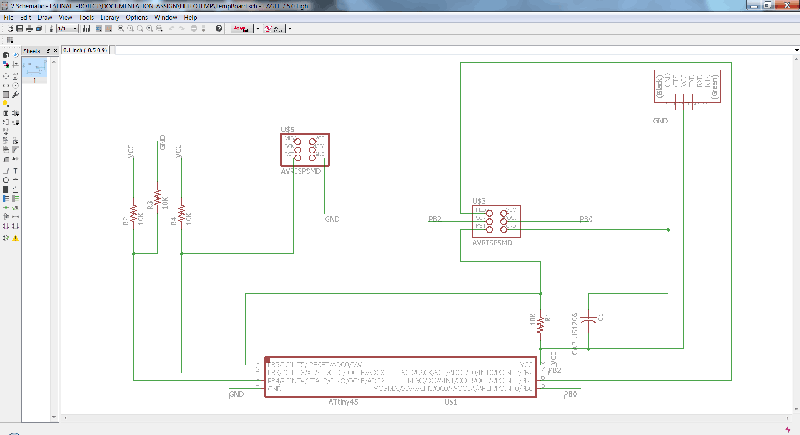Image resolution: width=800 pixels, height=435 pixels.
Task: Select the Wire drawing tool
Action: point(6,171)
